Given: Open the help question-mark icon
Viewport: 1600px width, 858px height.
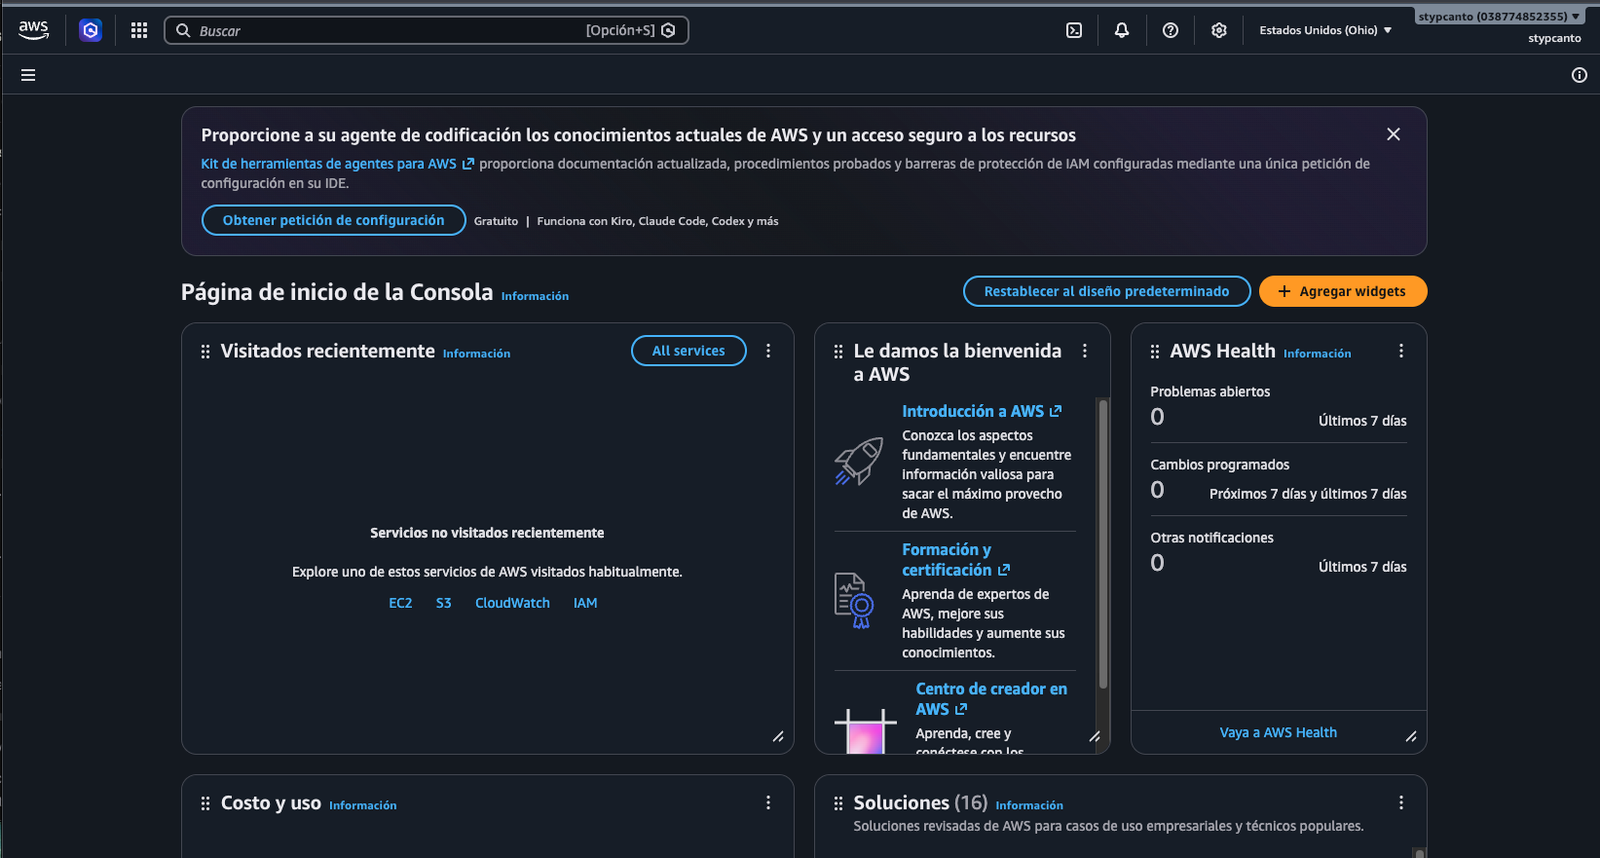Looking at the screenshot, I should (x=1170, y=30).
